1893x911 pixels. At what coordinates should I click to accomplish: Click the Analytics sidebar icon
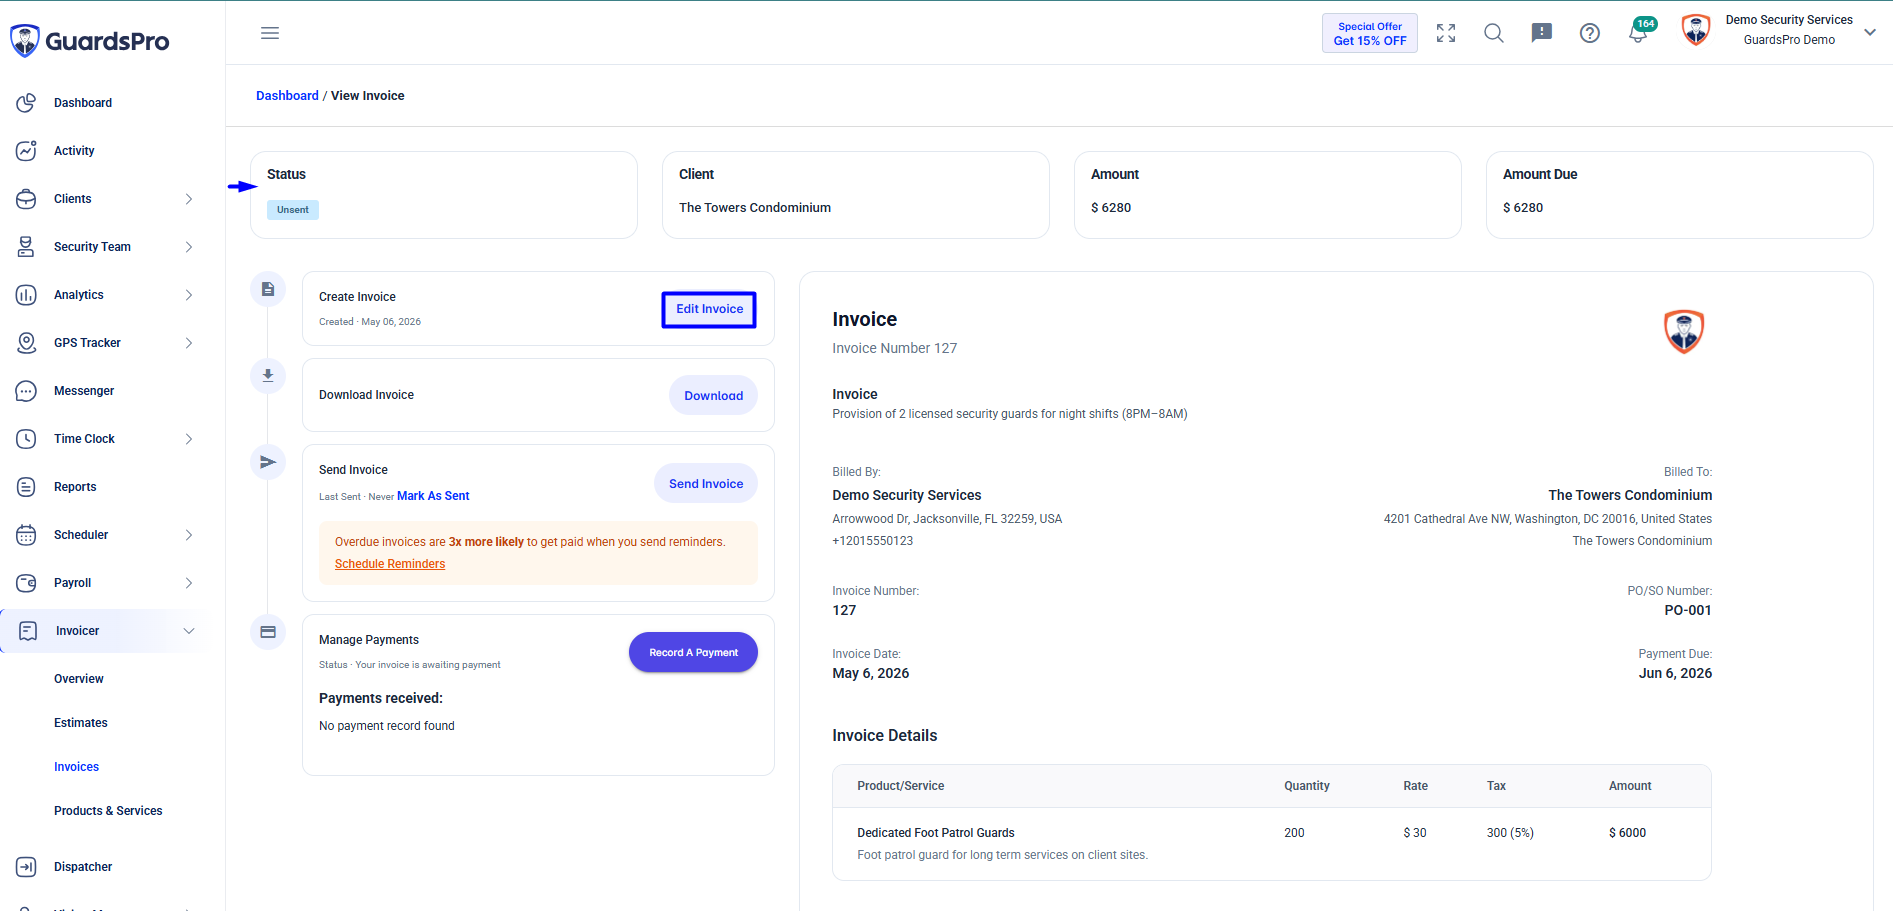pyautogui.click(x=27, y=295)
